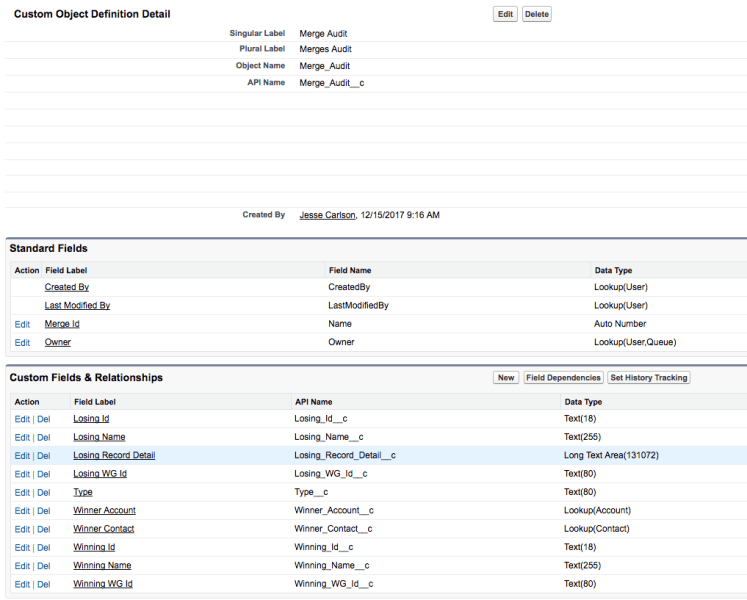Delete the Winning Id field

coord(44,547)
